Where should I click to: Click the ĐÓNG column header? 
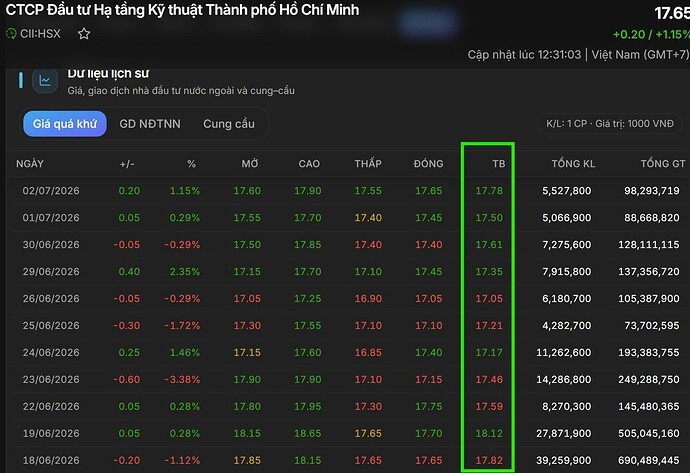pyautogui.click(x=428, y=164)
